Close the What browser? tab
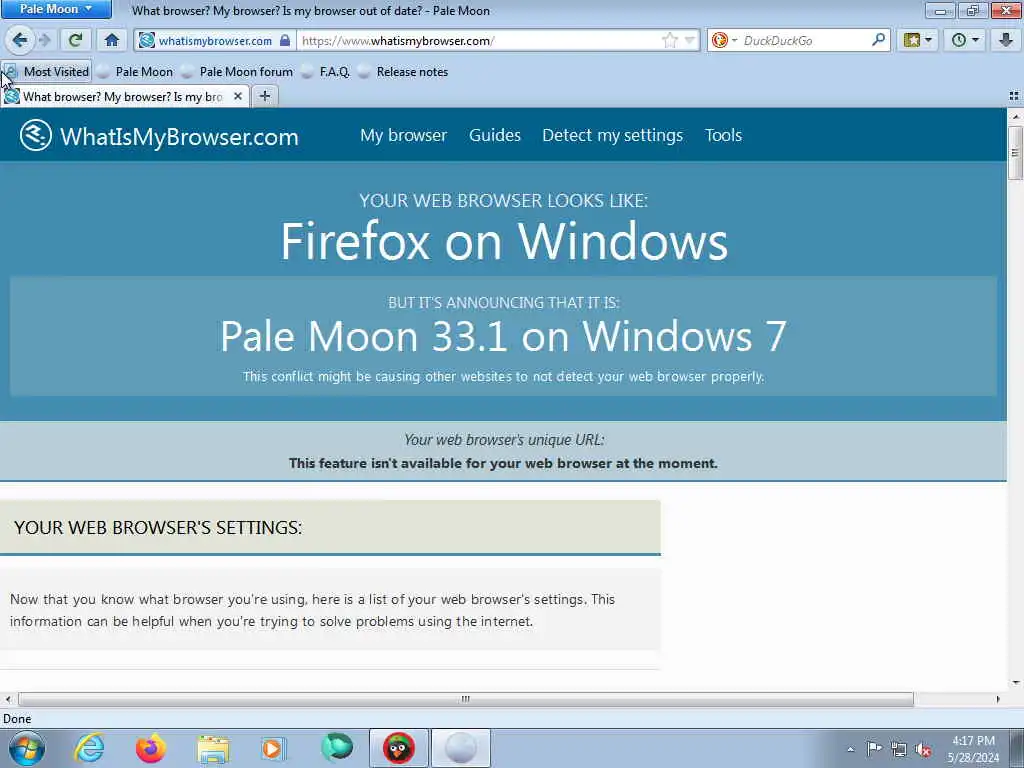Screen dimensions: 1024x768 238,97
